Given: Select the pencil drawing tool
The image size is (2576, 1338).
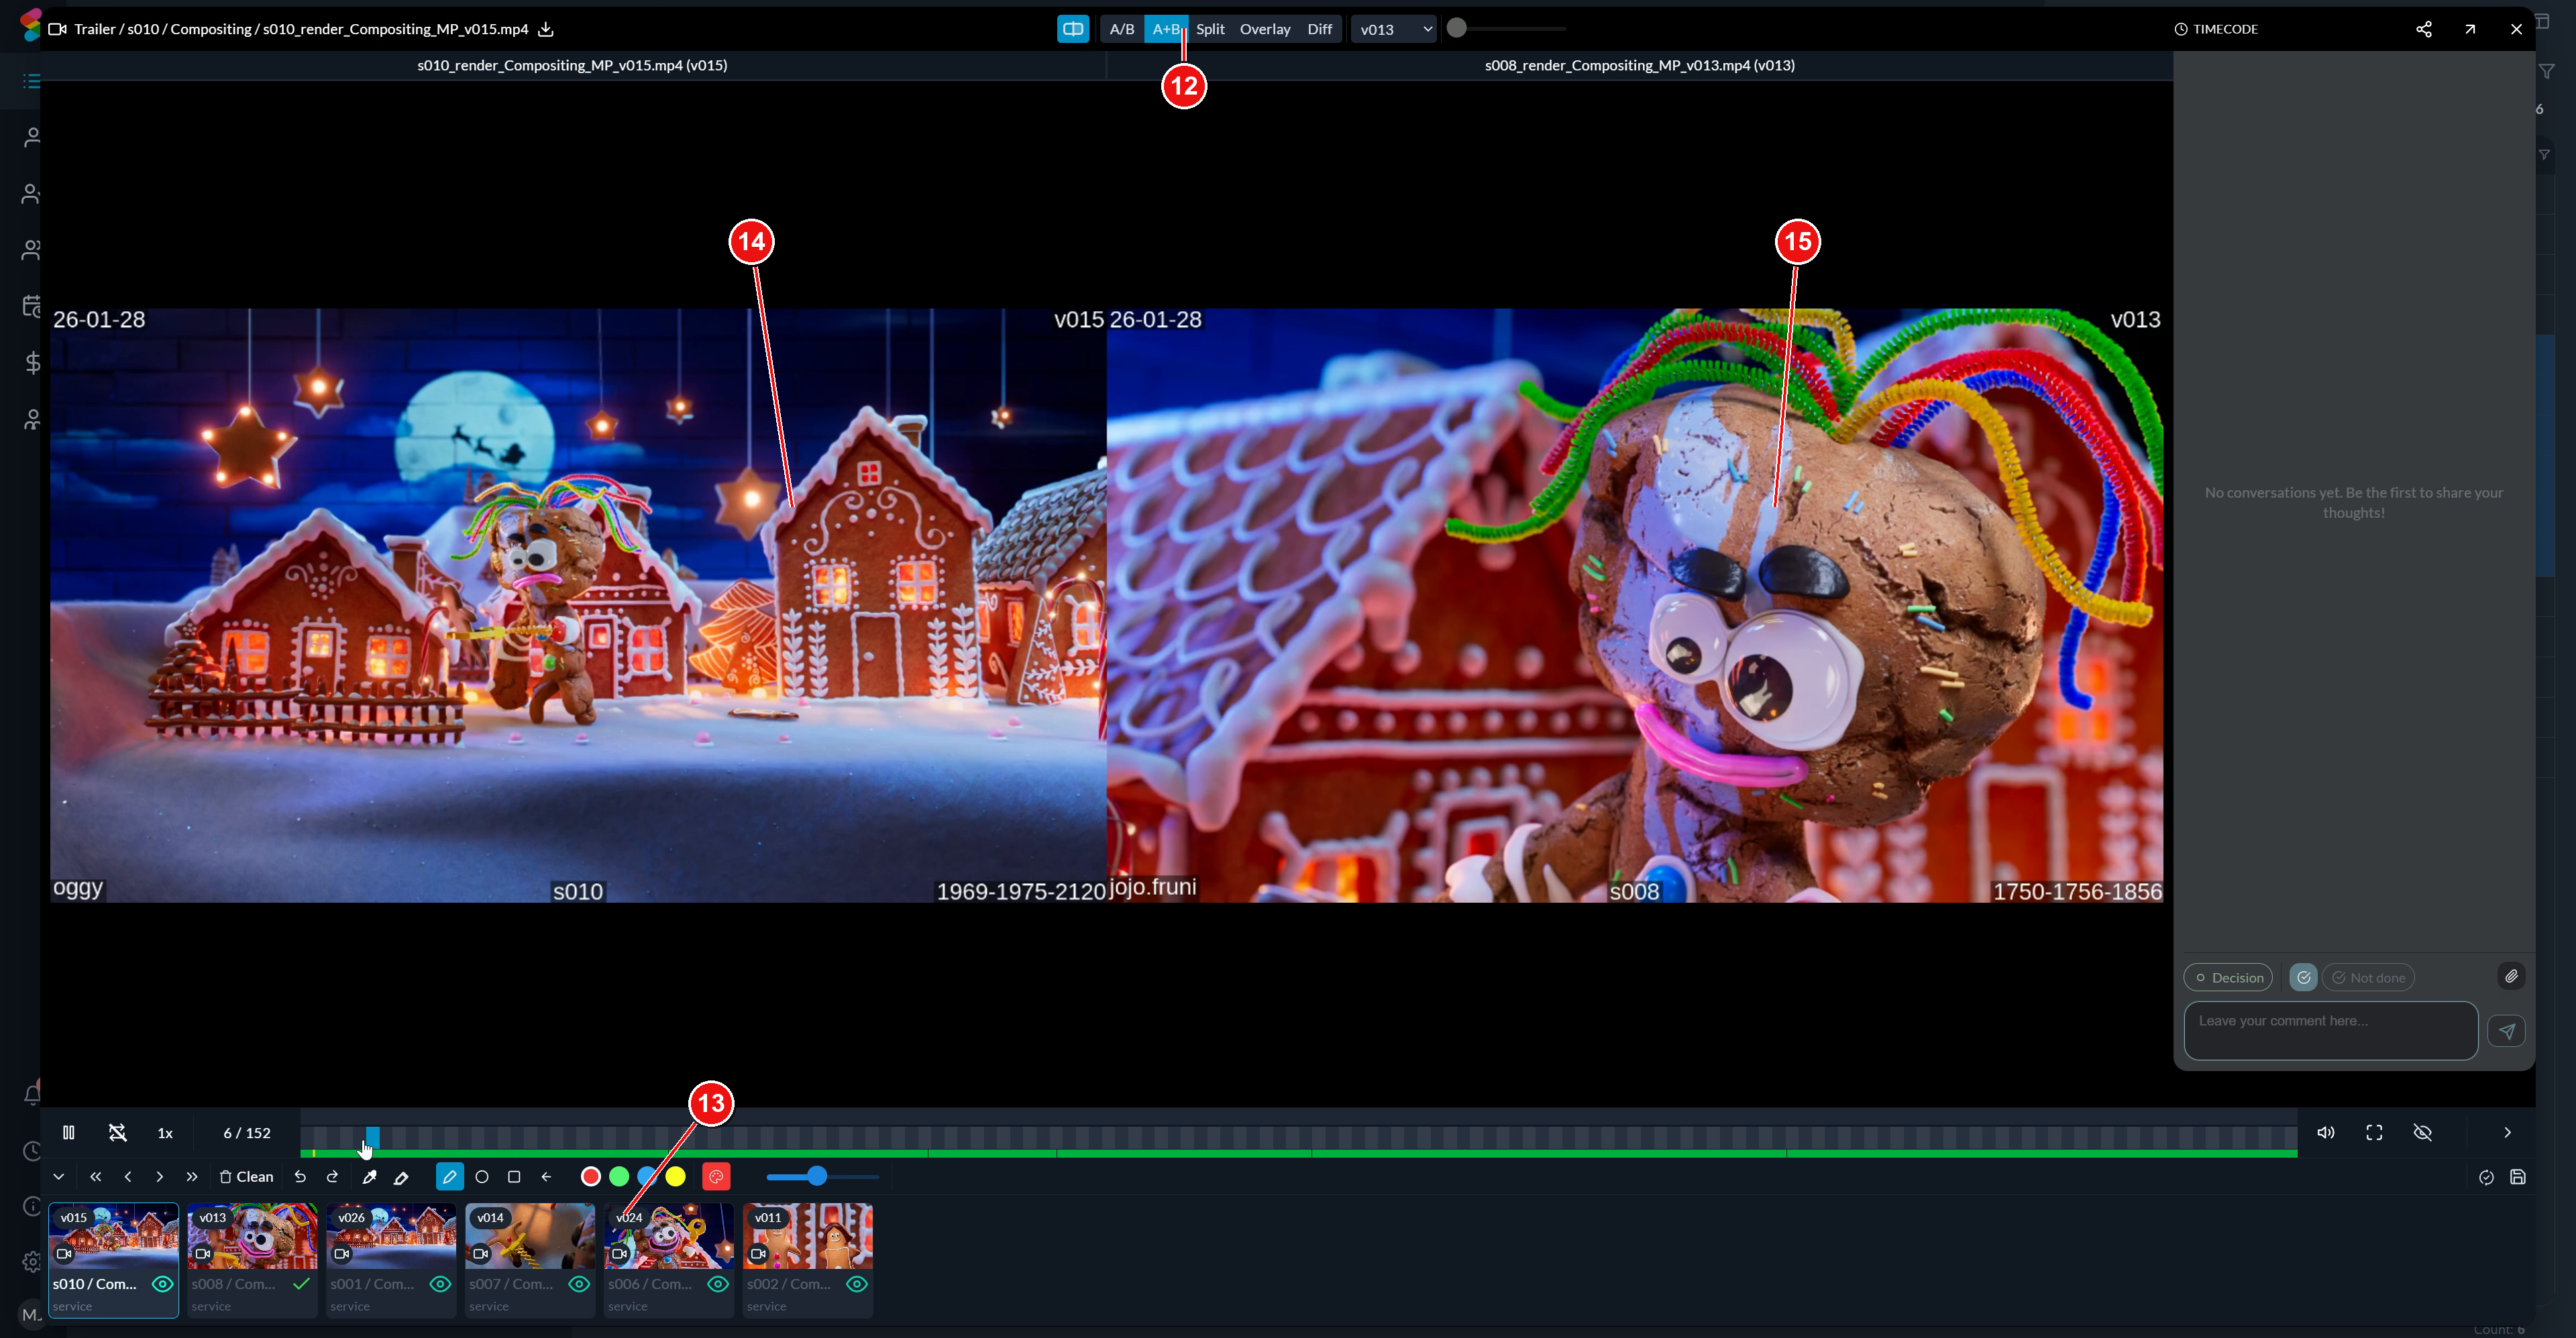Looking at the screenshot, I should pos(449,1177).
